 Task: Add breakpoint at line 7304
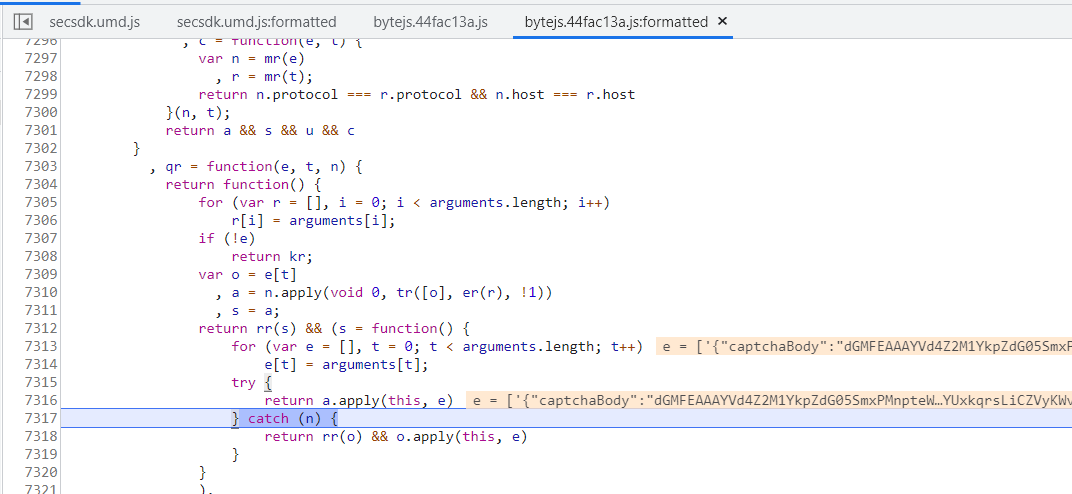40,184
